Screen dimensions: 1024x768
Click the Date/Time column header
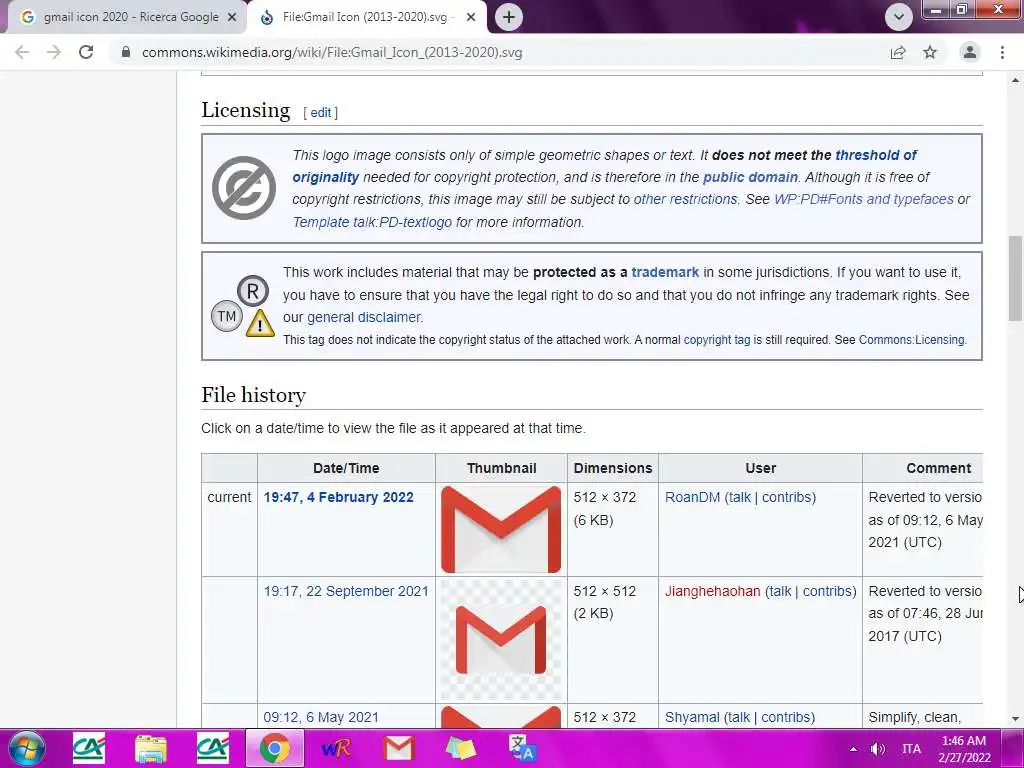[346, 468]
